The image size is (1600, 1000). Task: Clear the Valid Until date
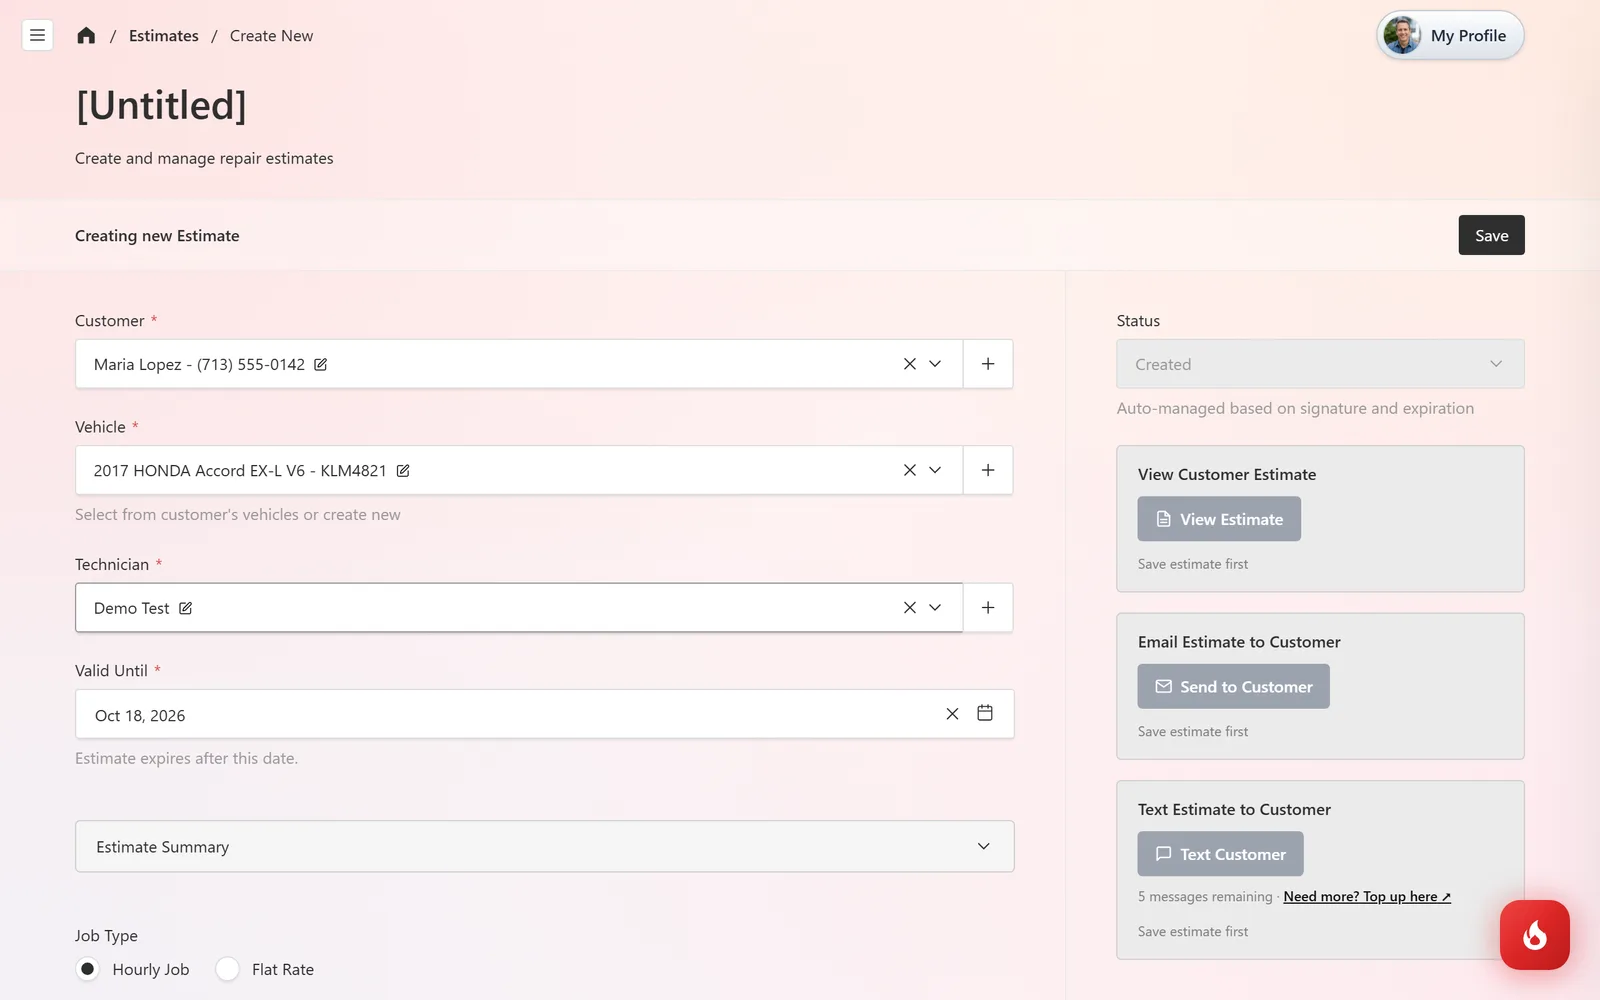[x=952, y=714]
